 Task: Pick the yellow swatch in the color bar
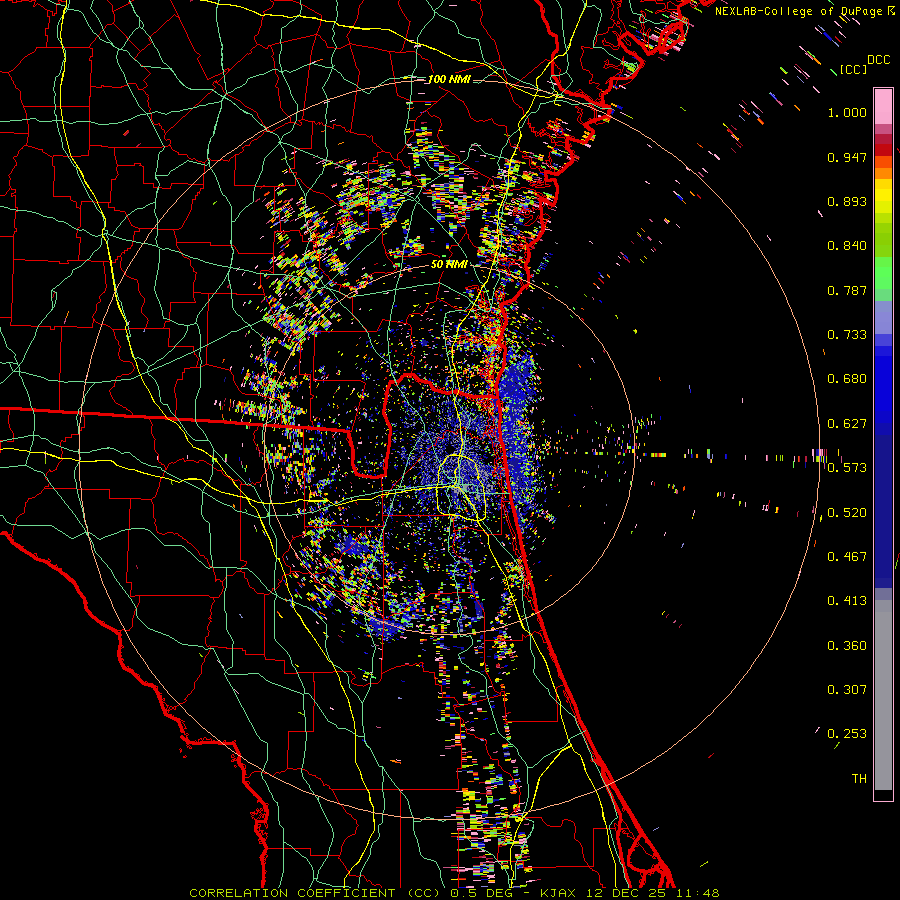[883, 198]
